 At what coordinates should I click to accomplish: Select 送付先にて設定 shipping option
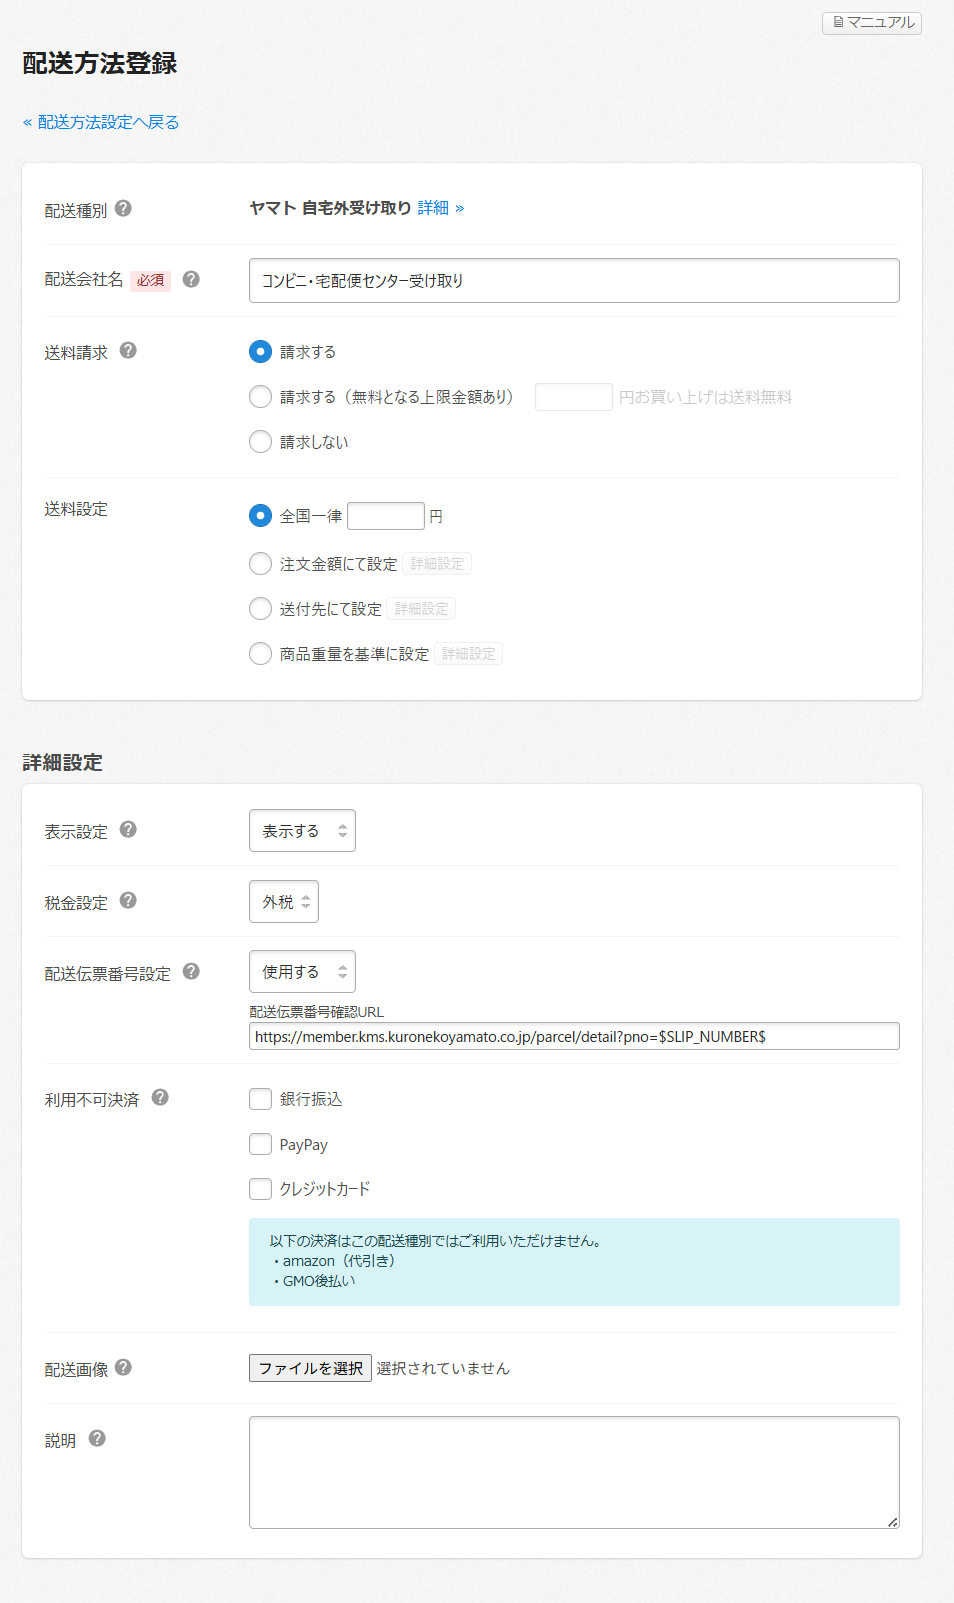tap(260, 609)
